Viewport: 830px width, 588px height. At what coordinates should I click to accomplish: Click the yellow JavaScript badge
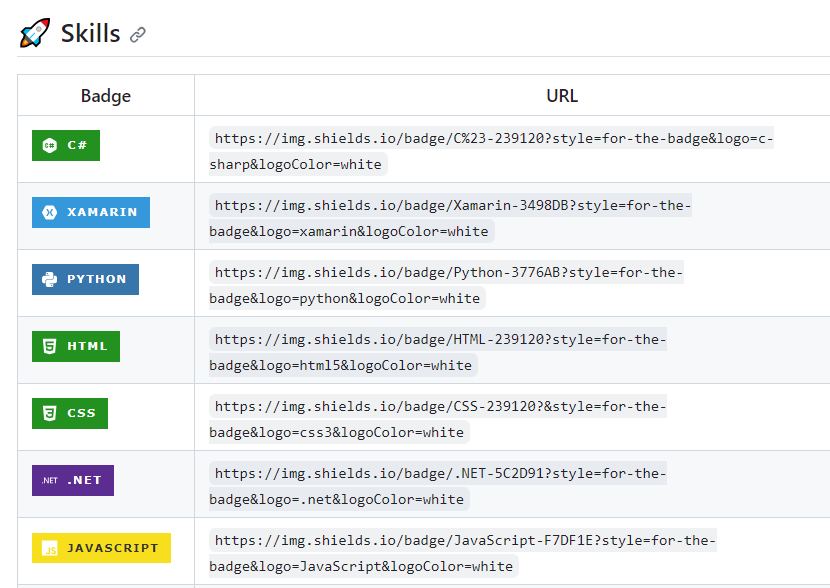point(101,548)
